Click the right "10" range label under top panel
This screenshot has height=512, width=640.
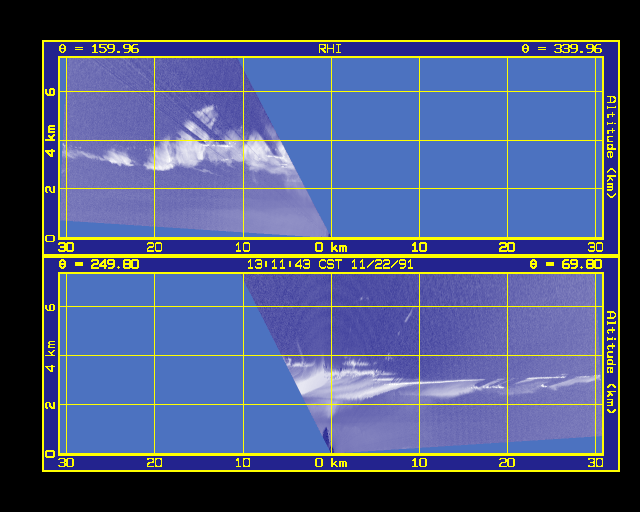pos(419,247)
